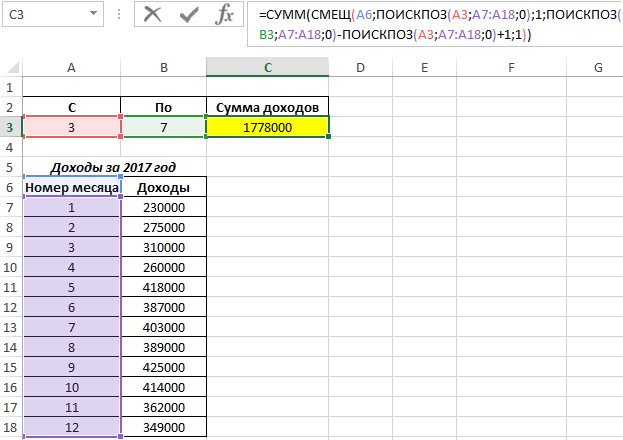Confirm the formula with the checkmark Enter icon
Viewport: 623px width, 440px height.
pos(188,14)
